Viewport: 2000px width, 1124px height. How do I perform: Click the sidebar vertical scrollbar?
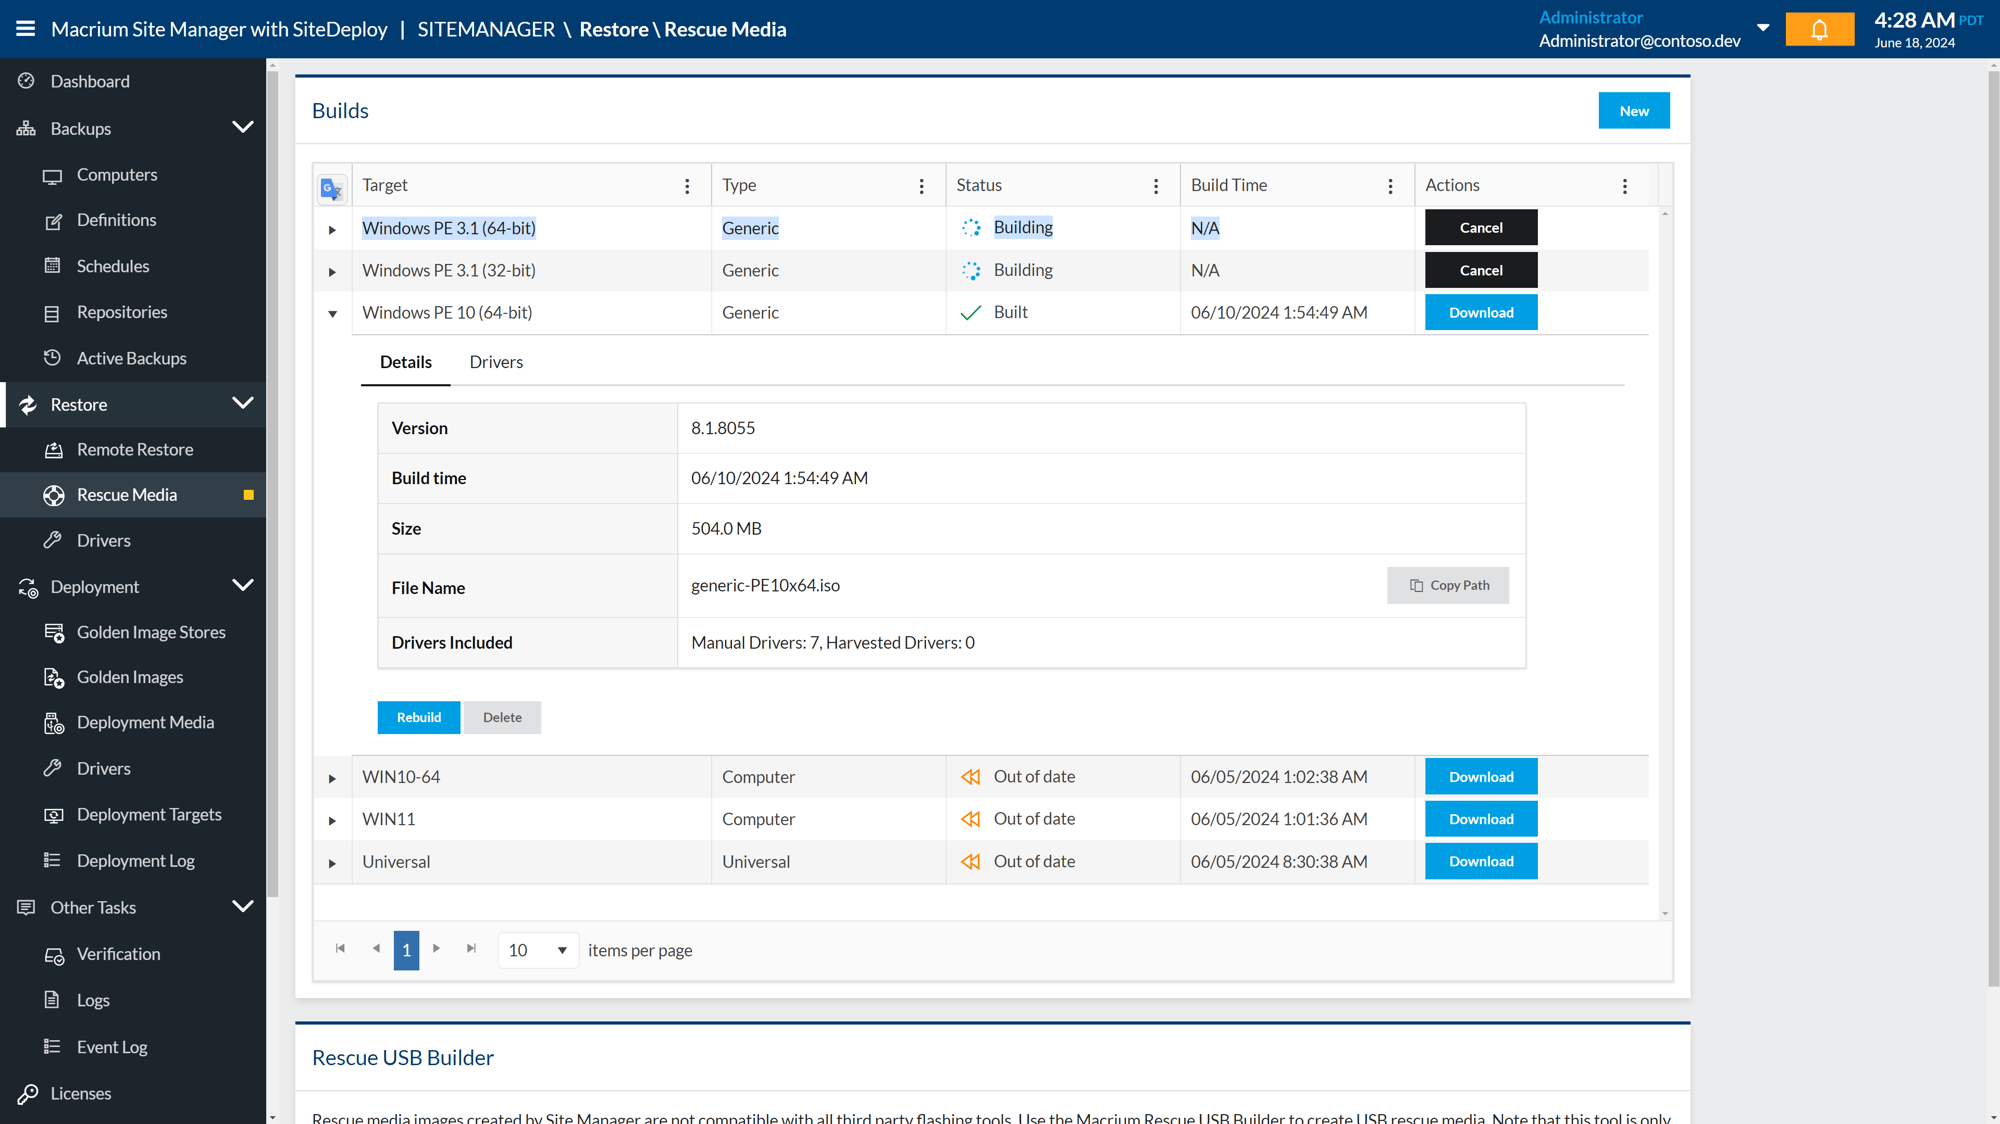point(272,485)
